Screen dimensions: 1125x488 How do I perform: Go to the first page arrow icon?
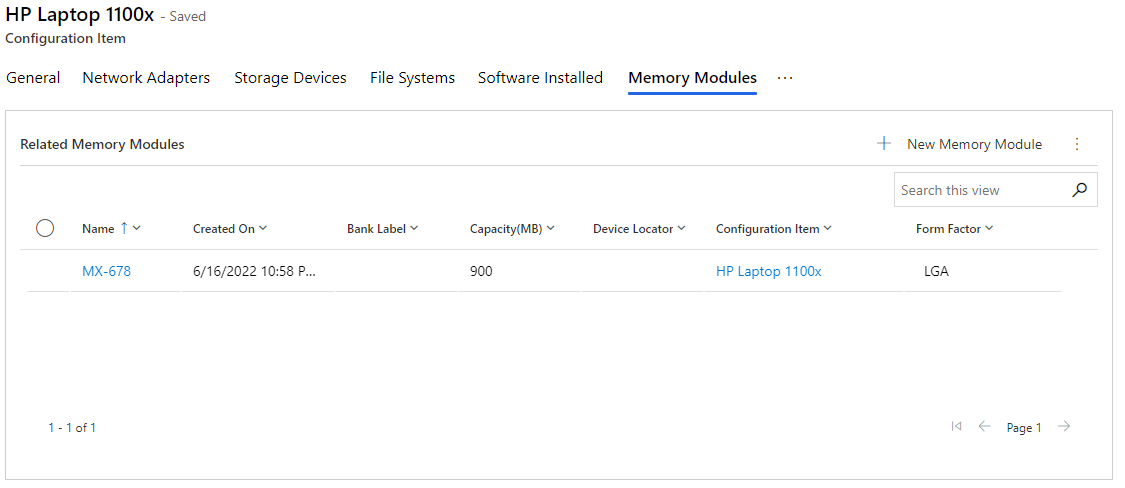[956, 426]
